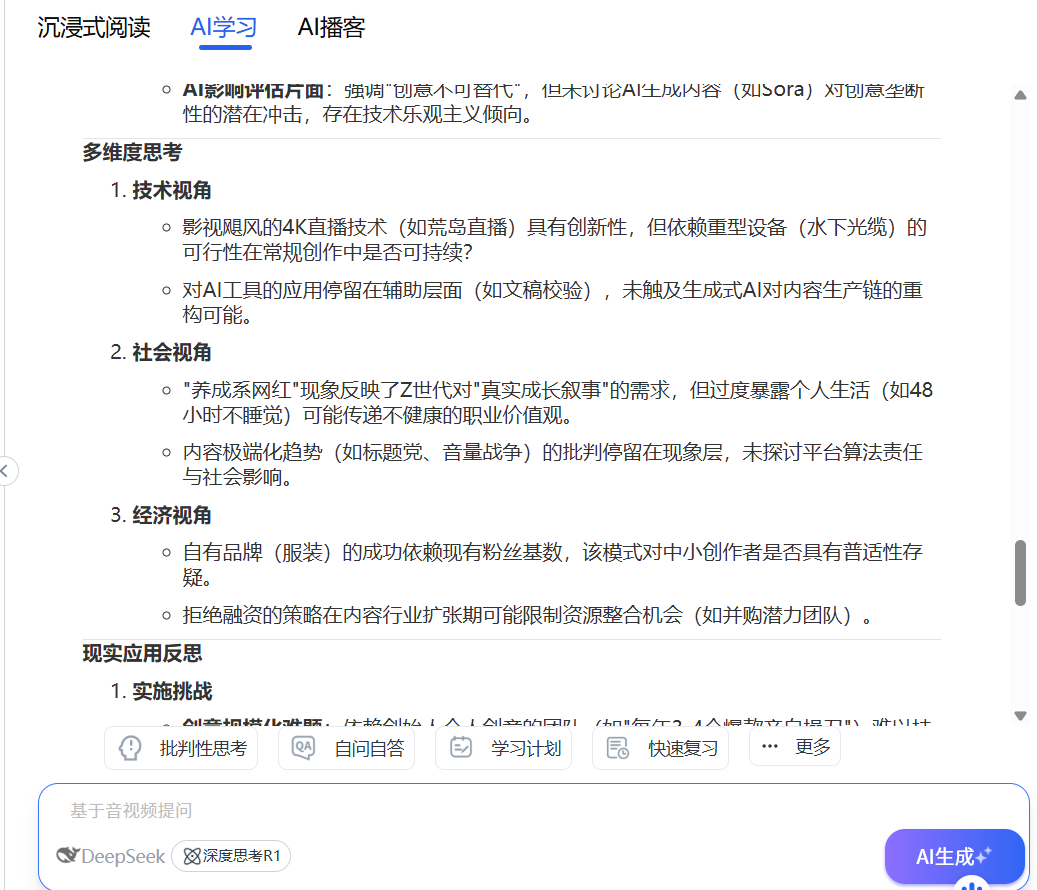Open the AI播客 tab

331,28
